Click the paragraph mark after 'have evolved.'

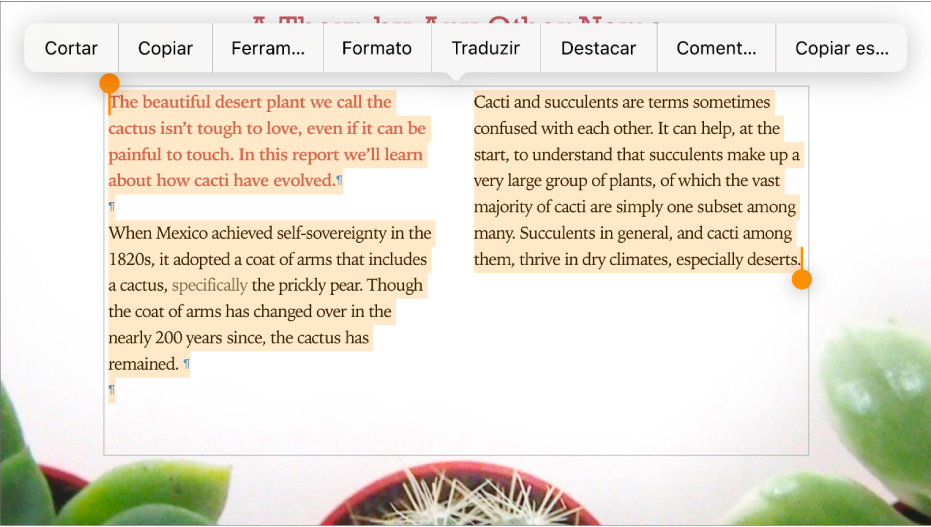(340, 180)
